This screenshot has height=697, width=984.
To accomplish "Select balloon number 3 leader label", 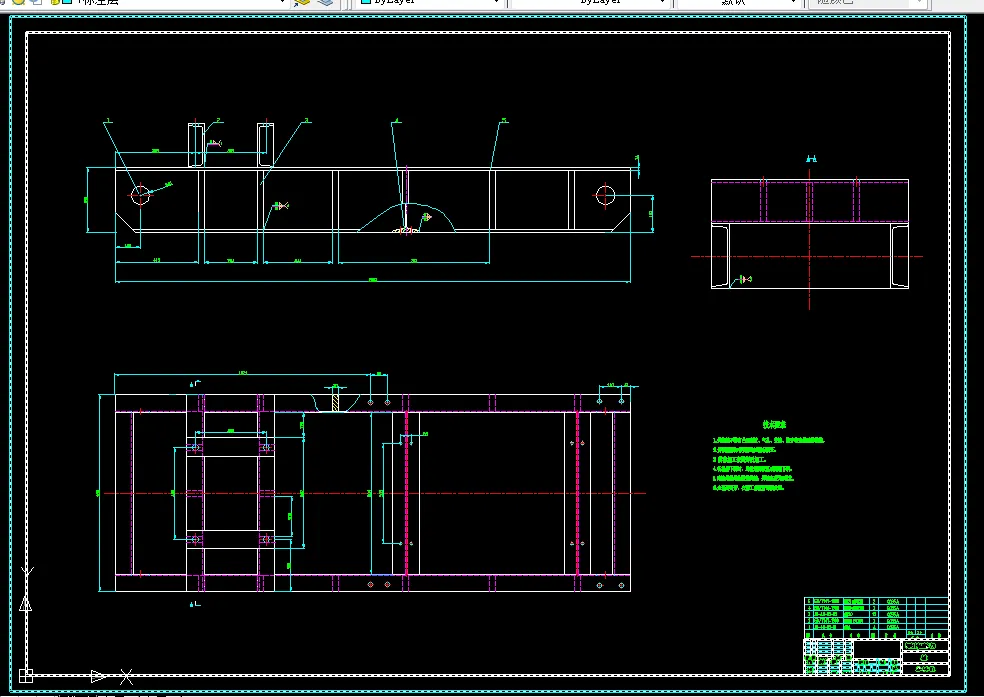I will click(x=306, y=120).
